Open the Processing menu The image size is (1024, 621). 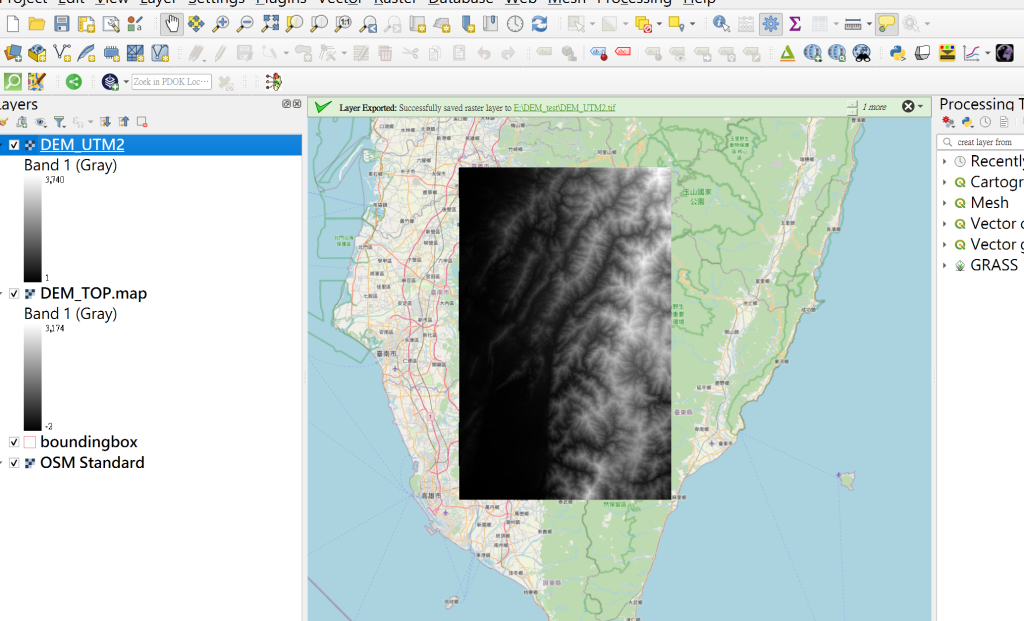(634, 2)
